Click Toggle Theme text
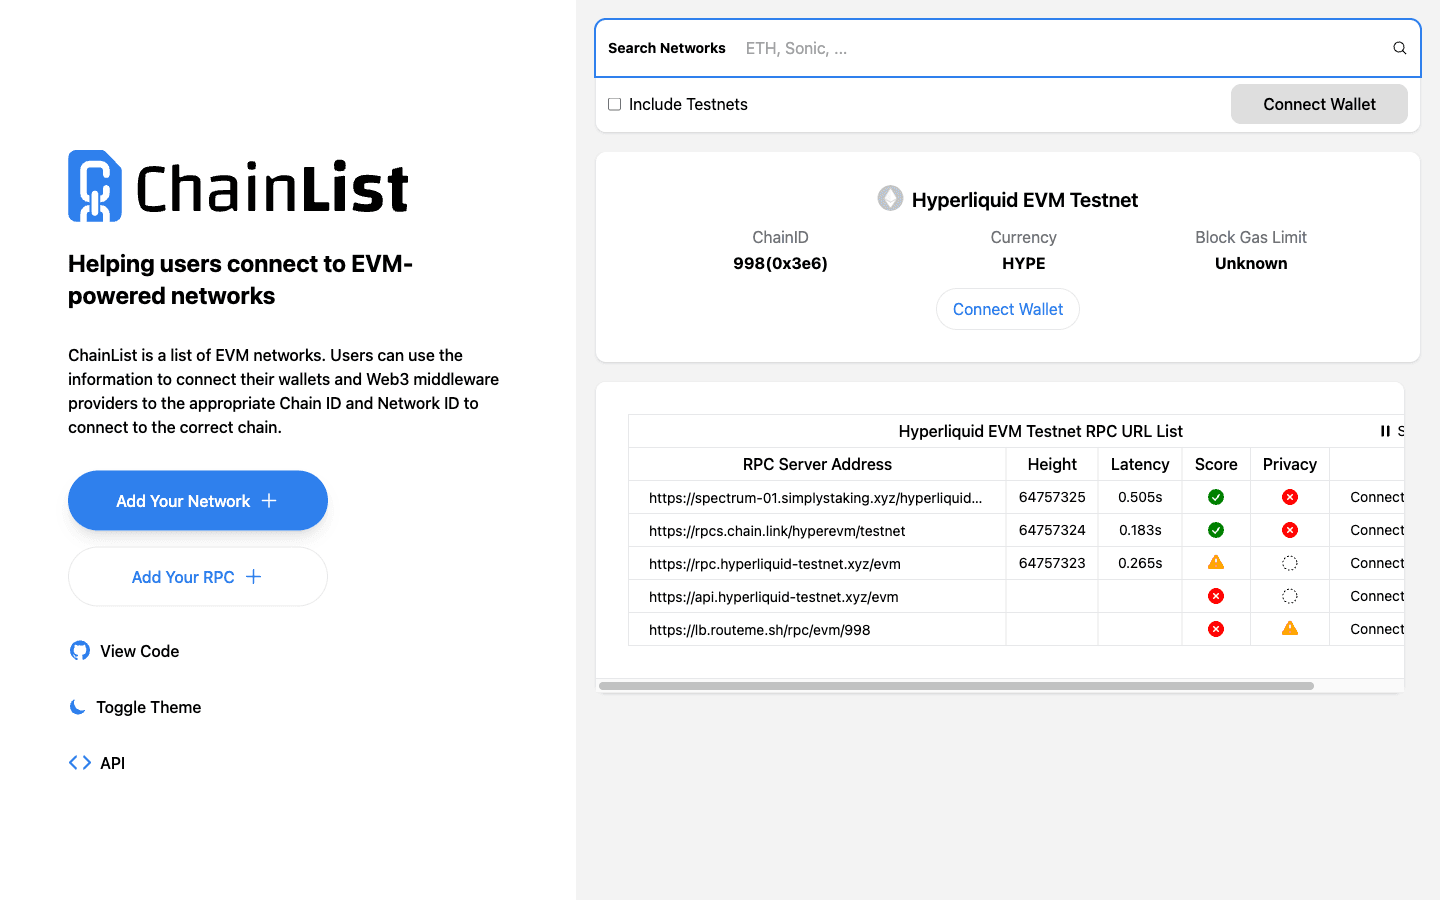 (149, 707)
